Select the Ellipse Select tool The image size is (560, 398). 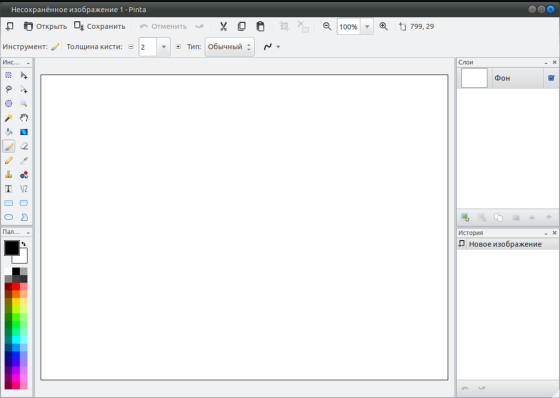(9, 104)
